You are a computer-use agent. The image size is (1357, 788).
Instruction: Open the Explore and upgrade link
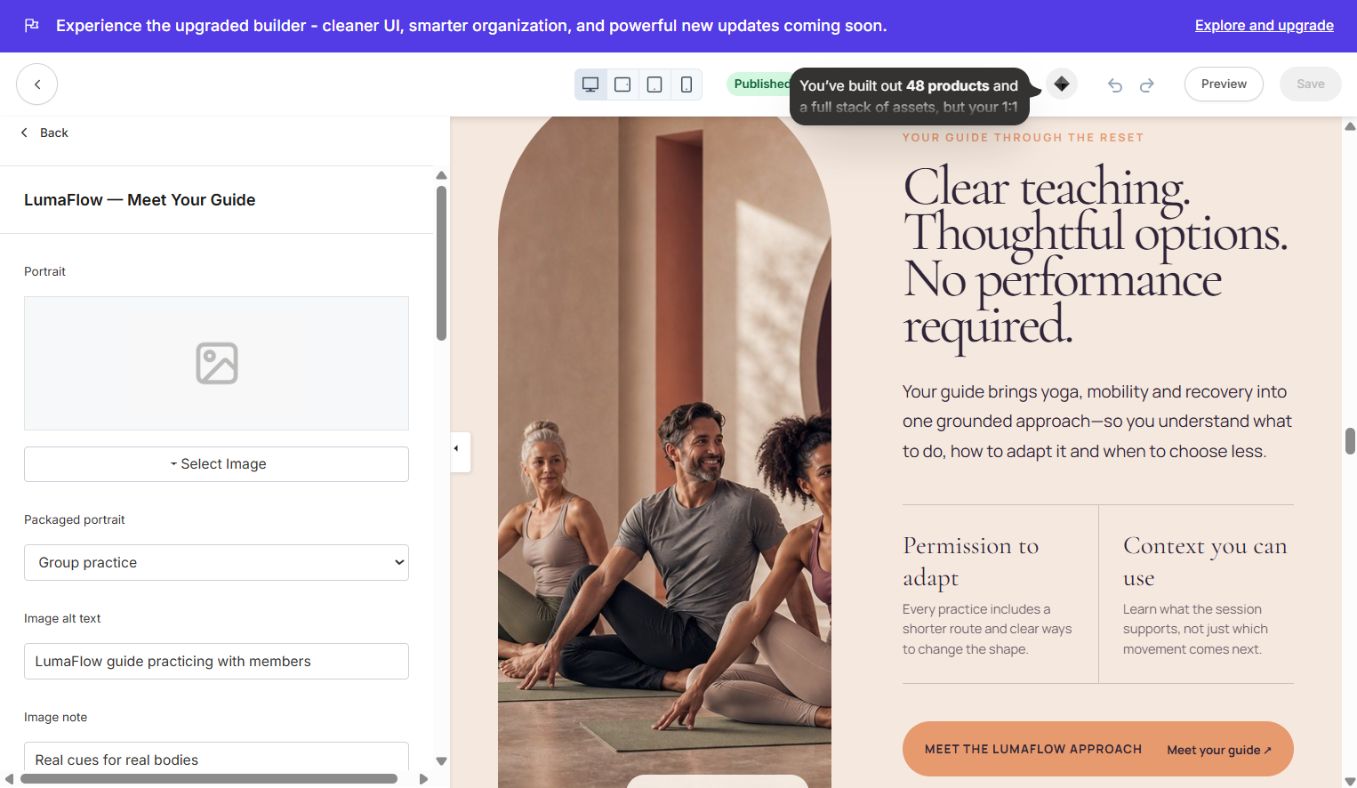[1264, 25]
